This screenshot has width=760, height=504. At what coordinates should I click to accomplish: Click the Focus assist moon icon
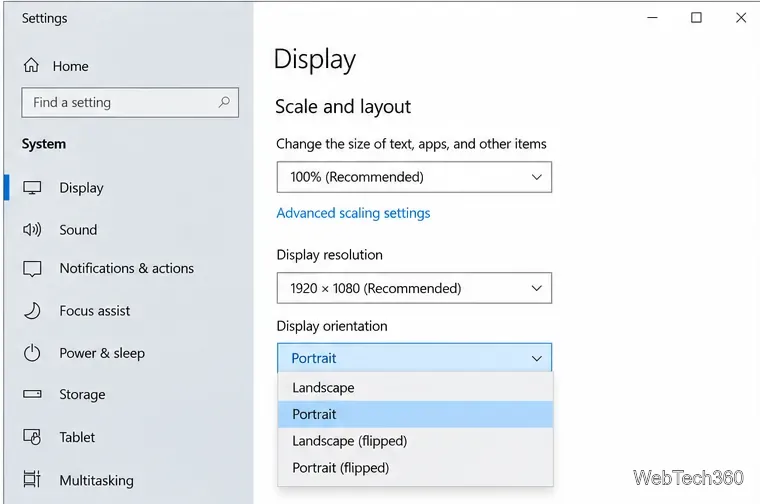coord(32,311)
